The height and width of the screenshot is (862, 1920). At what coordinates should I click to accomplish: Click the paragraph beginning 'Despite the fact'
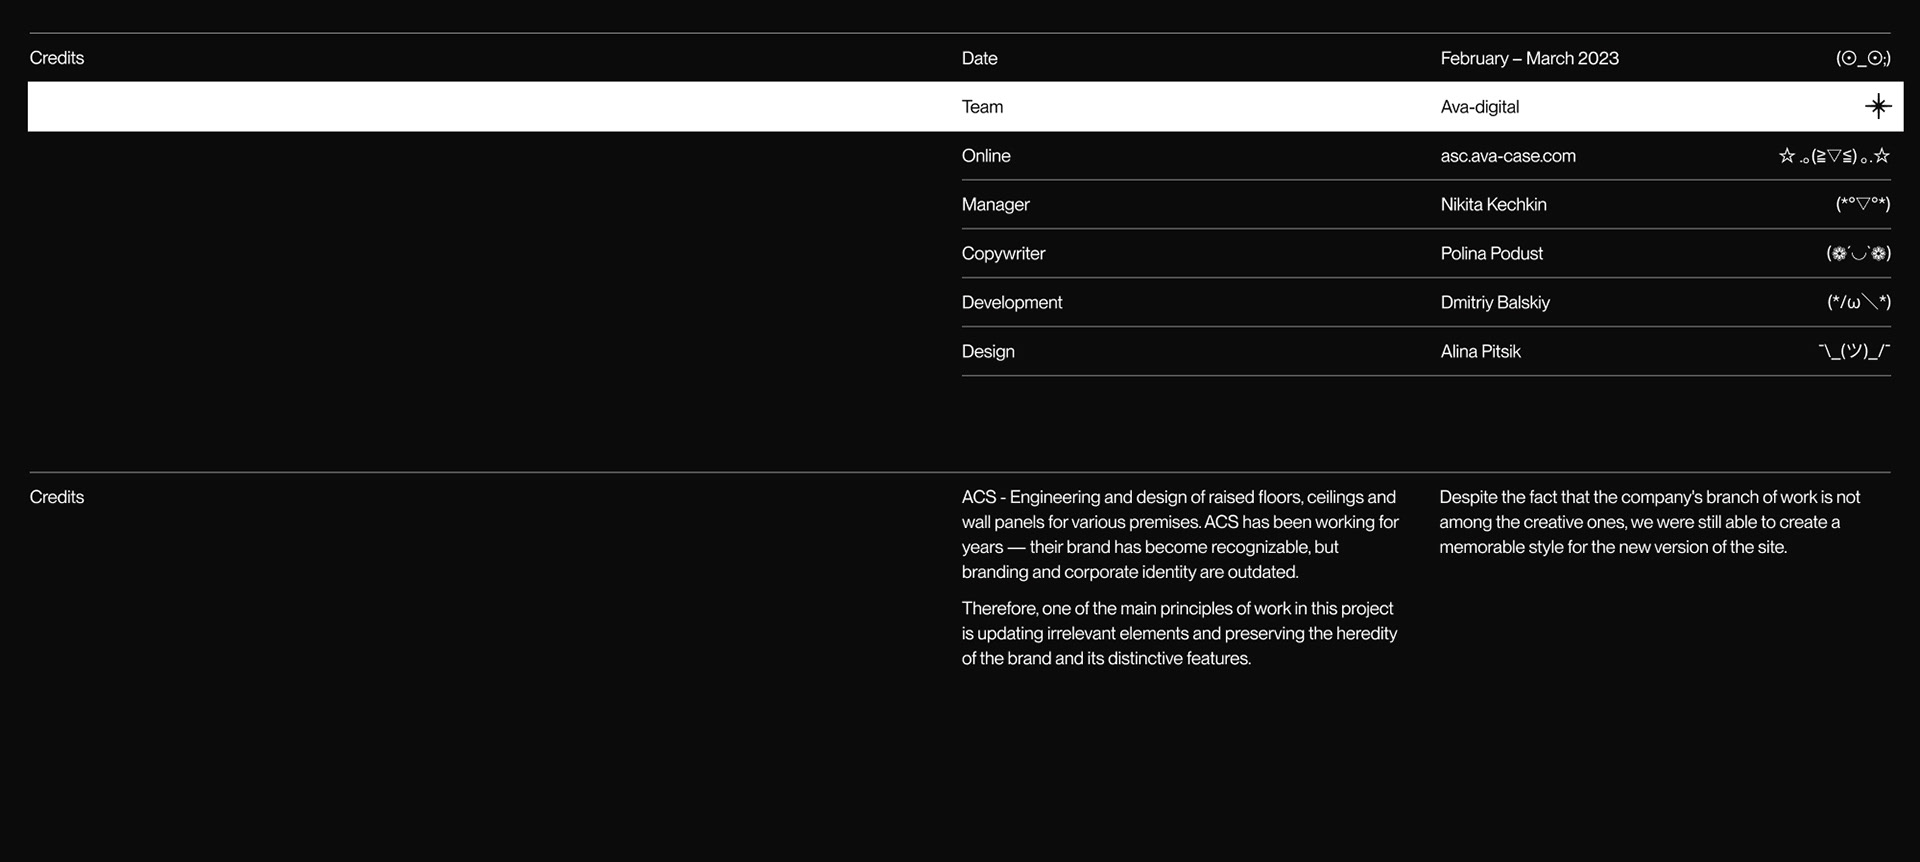[1650, 522]
